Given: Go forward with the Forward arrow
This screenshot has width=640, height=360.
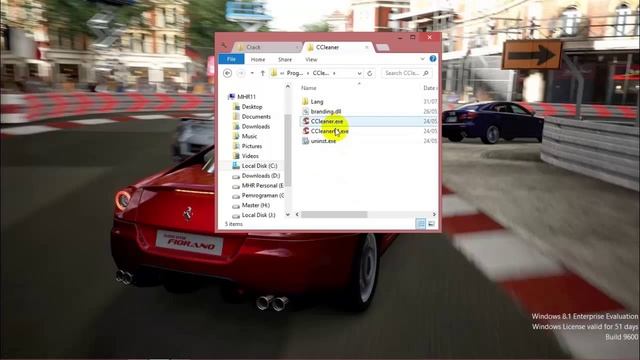Looking at the screenshot, I should click(x=241, y=73).
